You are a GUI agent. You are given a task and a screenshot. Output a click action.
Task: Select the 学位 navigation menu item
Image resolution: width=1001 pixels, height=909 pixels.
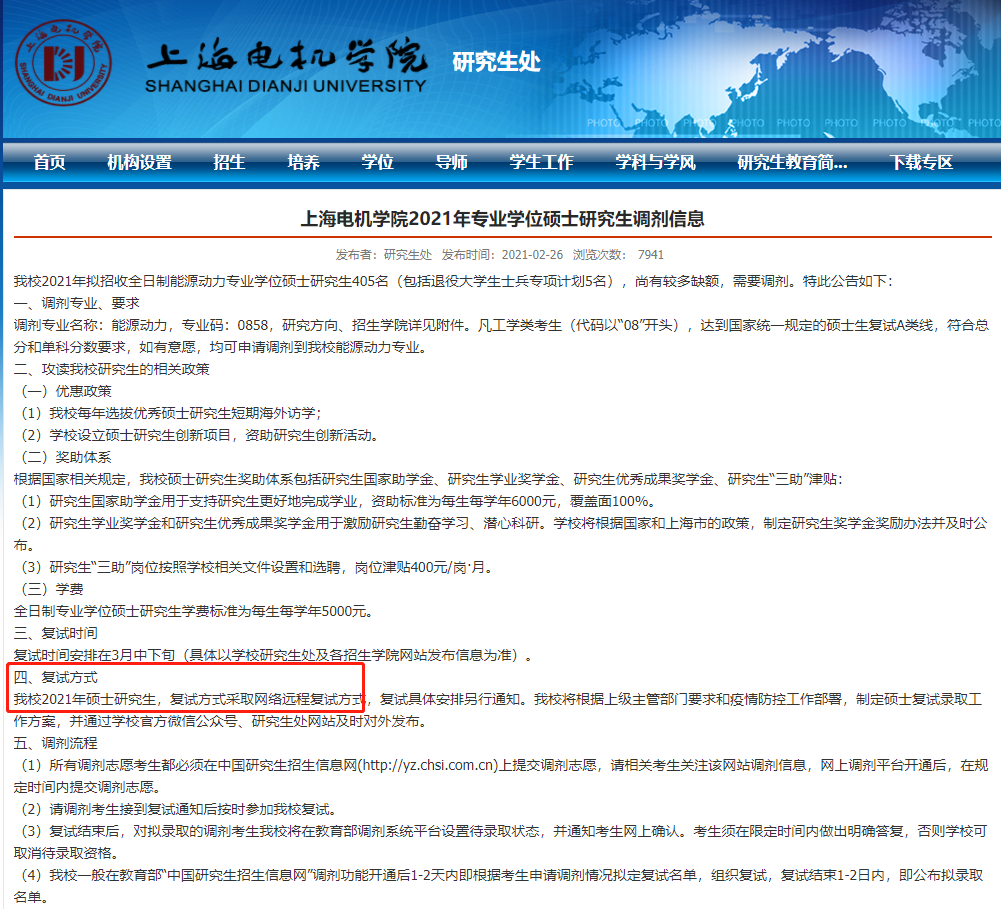coord(377,162)
